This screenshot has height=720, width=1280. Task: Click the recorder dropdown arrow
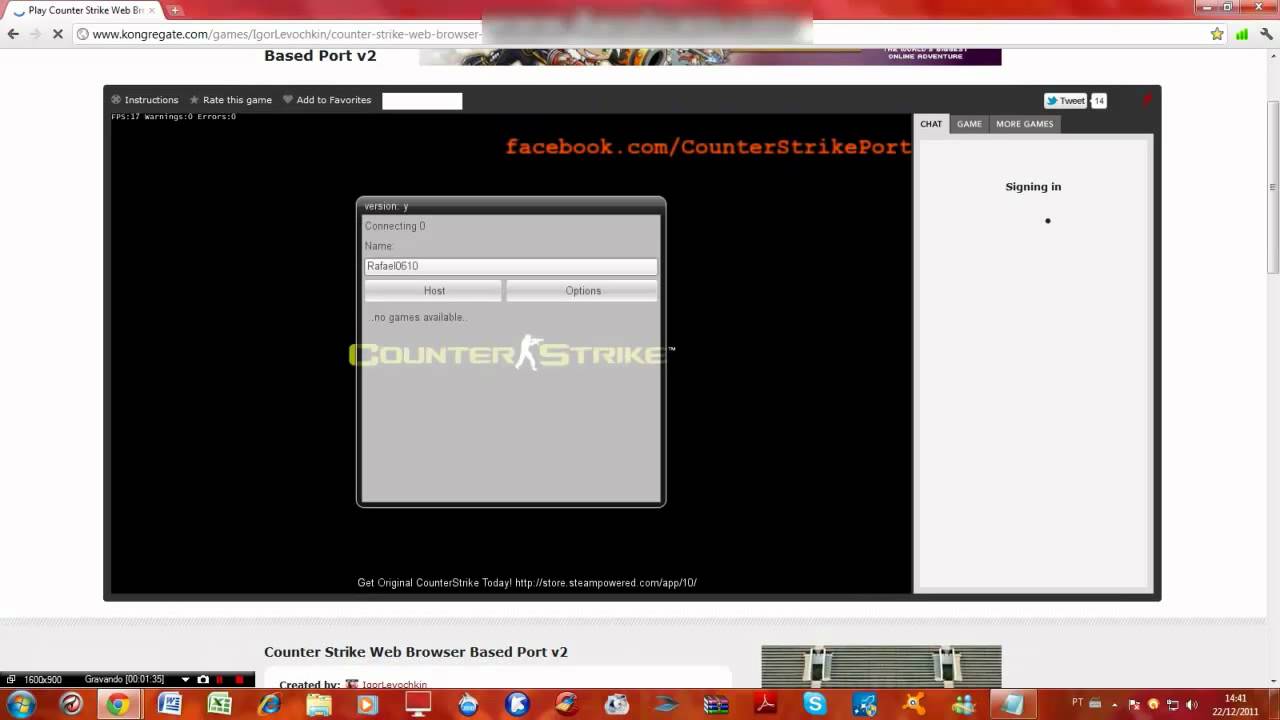pos(185,680)
